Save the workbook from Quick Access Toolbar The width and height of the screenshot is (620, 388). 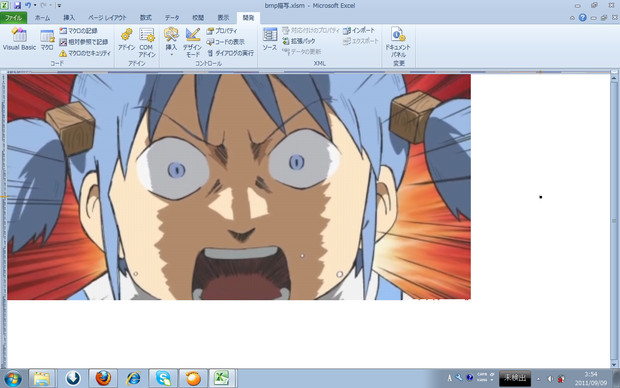click(17, 6)
